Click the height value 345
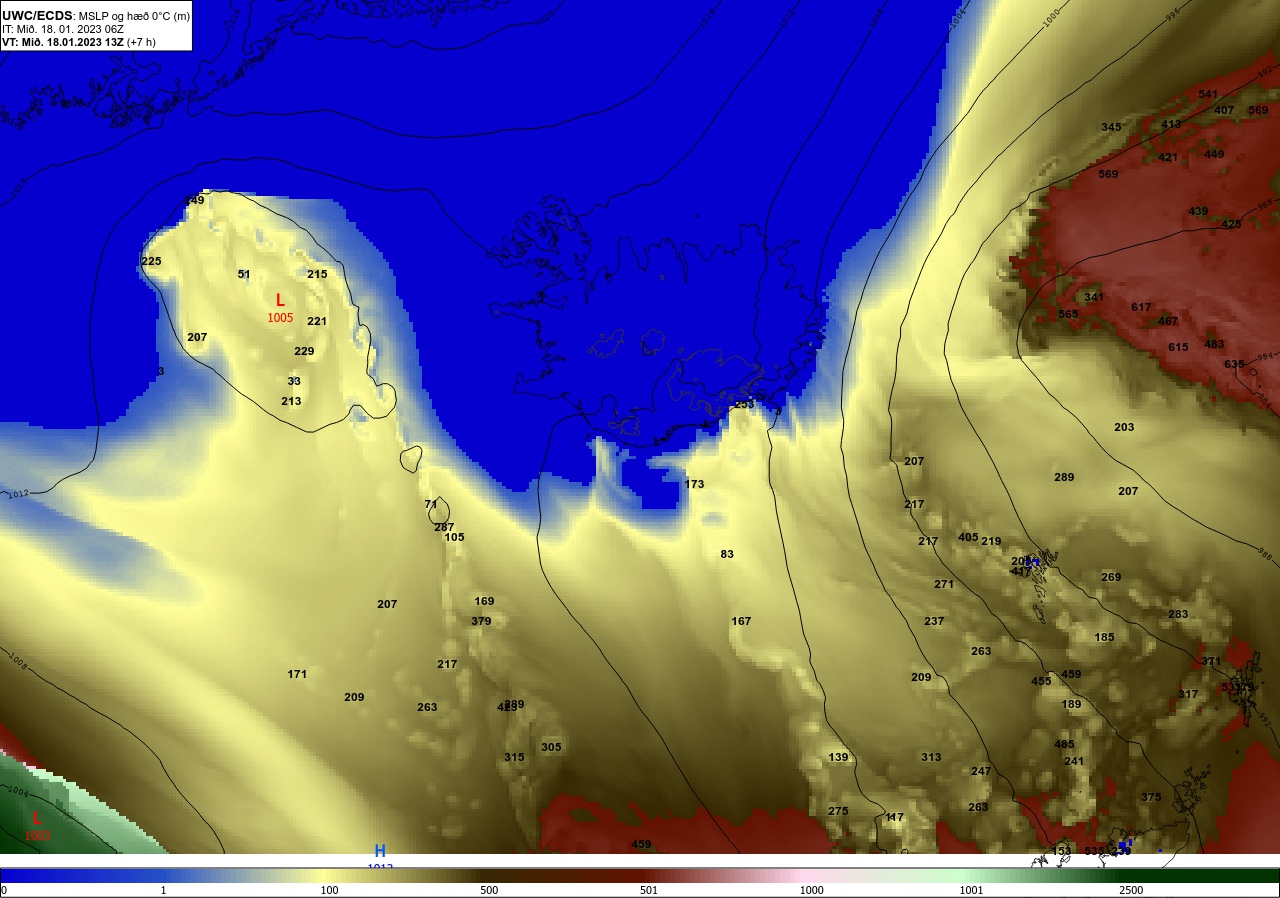This screenshot has width=1280, height=898. click(x=1111, y=127)
